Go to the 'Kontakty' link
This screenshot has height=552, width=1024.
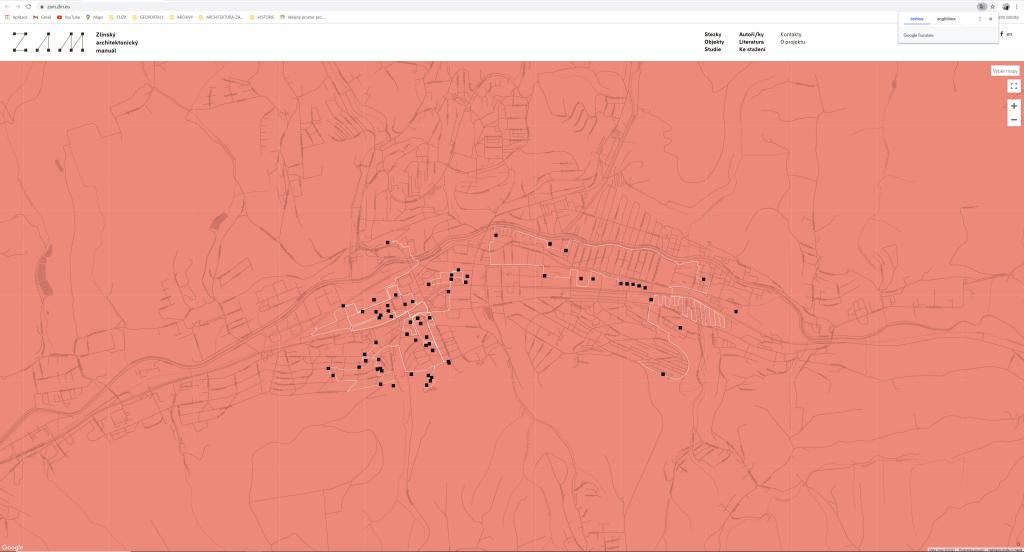click(x=791, y=34)
